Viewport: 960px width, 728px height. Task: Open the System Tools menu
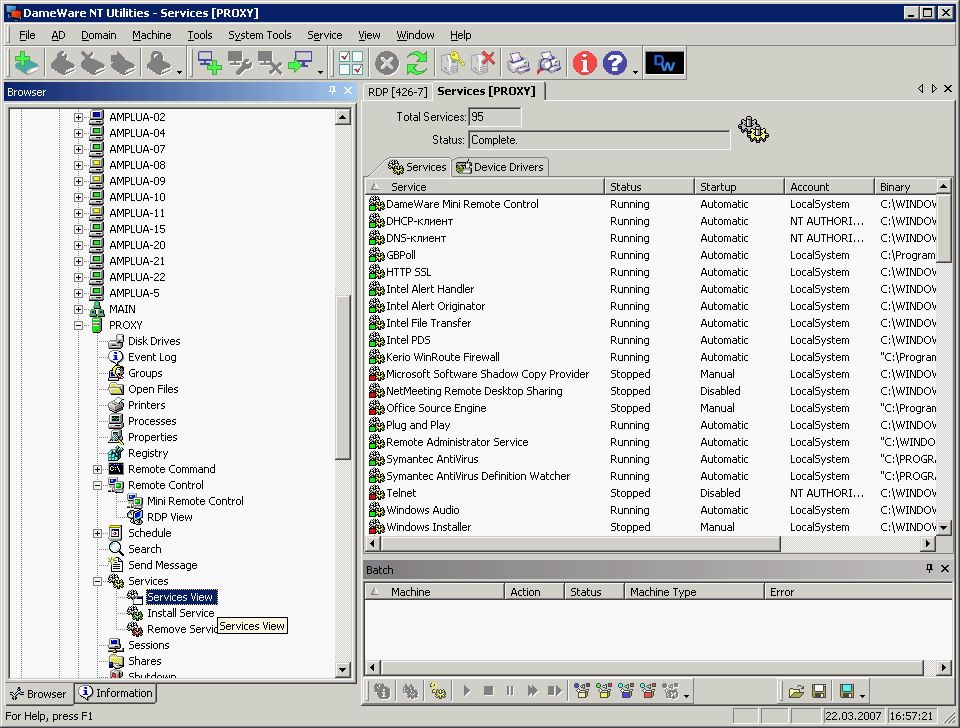pyautogui.click(x=259, y=34)
